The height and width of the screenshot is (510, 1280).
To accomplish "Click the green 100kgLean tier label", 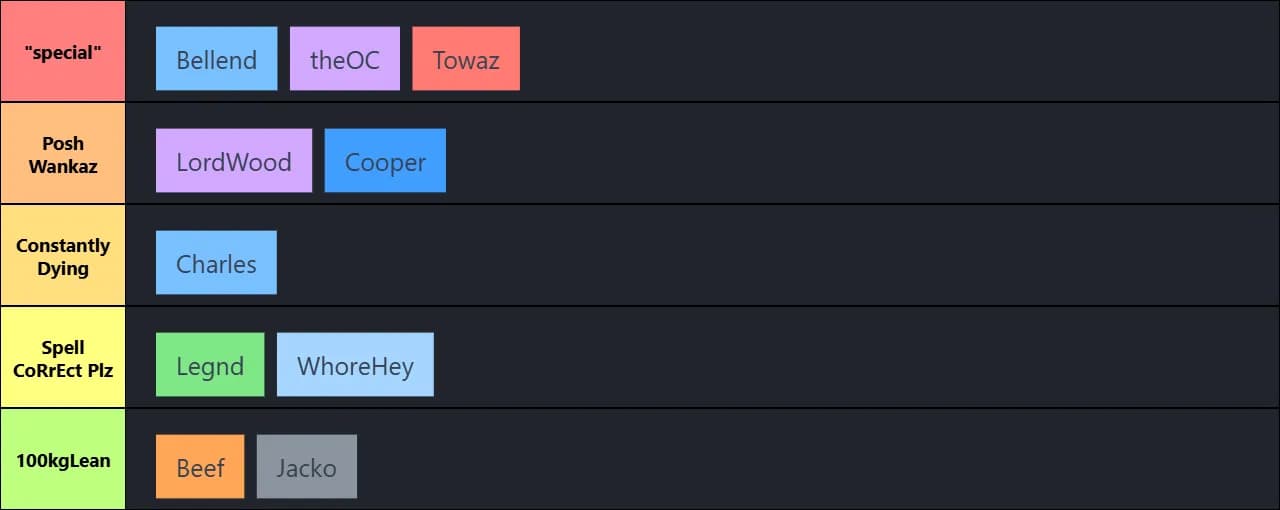I will pyautogui.click(x=62, y=460).
